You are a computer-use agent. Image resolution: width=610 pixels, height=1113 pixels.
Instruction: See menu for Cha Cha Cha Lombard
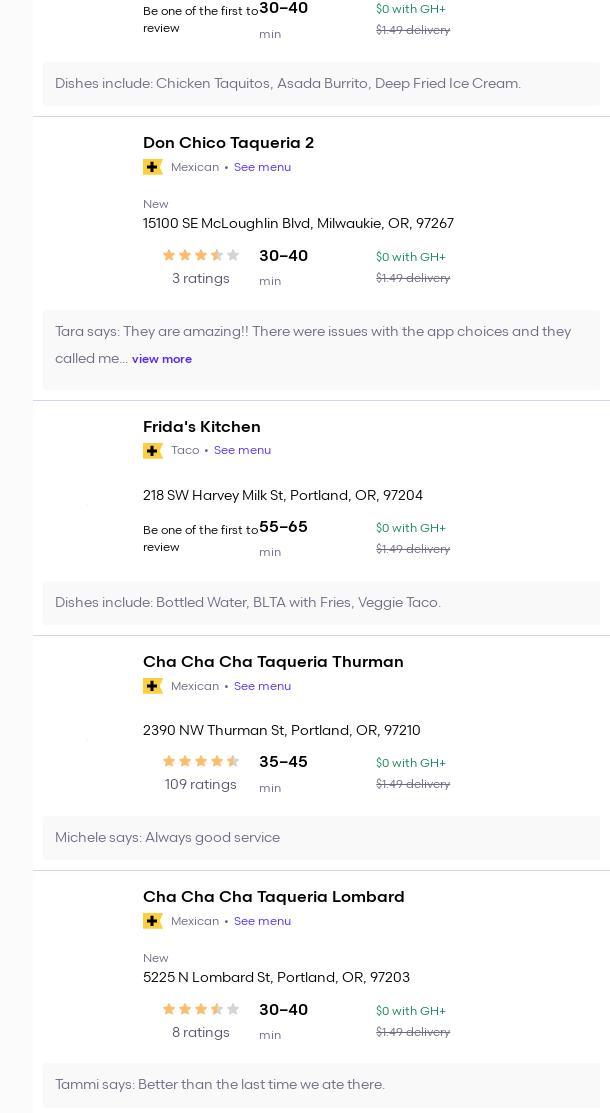(x=262, y=922)
